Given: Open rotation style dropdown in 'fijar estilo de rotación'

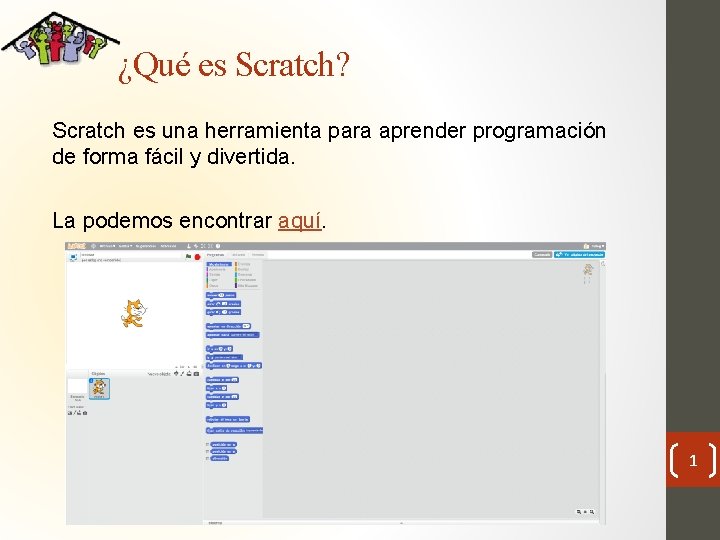Looking at the screenshot, I should click(254, 431).
